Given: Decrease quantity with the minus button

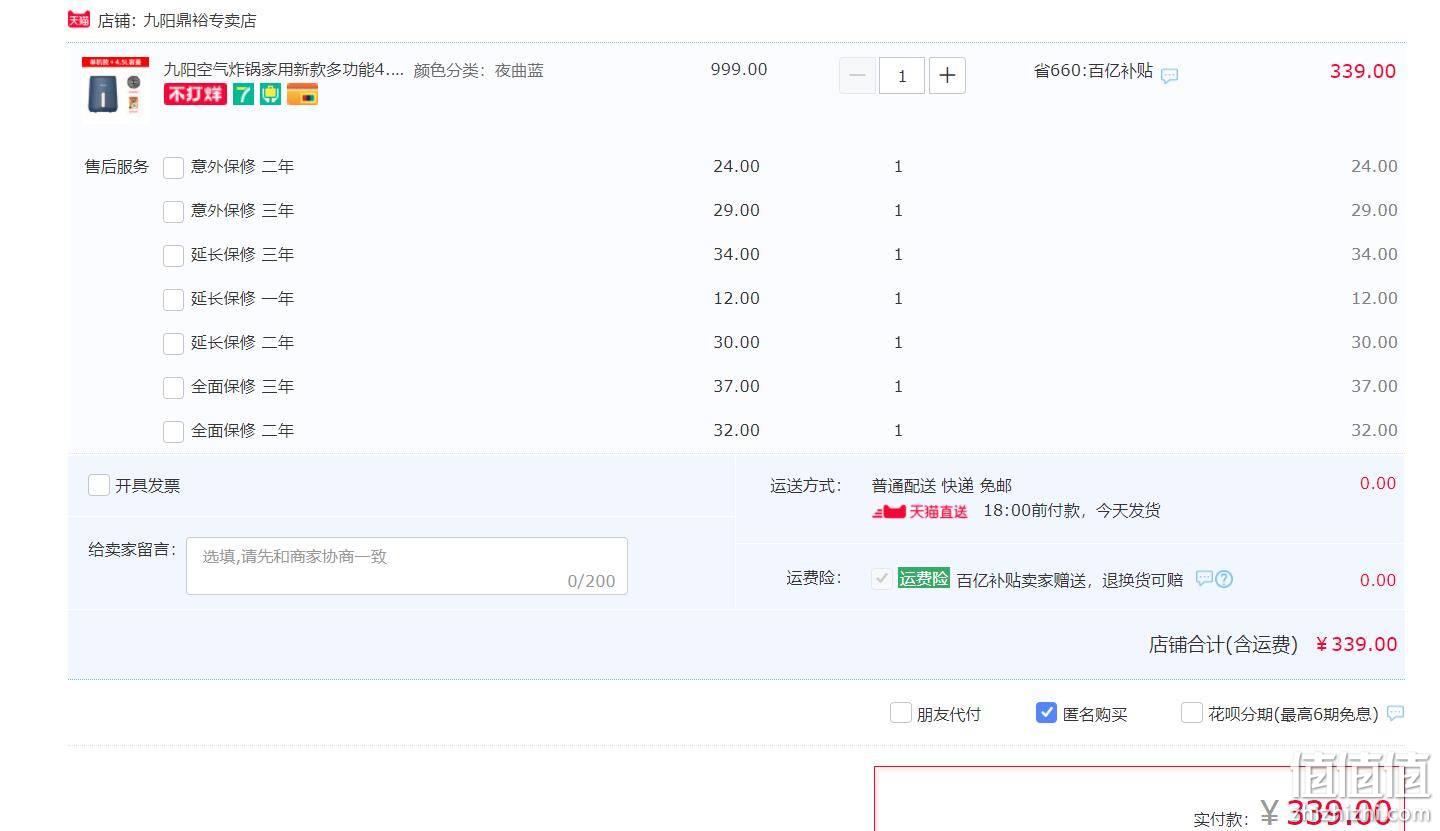Looking at the screenshot, I should tap(857, 75).
